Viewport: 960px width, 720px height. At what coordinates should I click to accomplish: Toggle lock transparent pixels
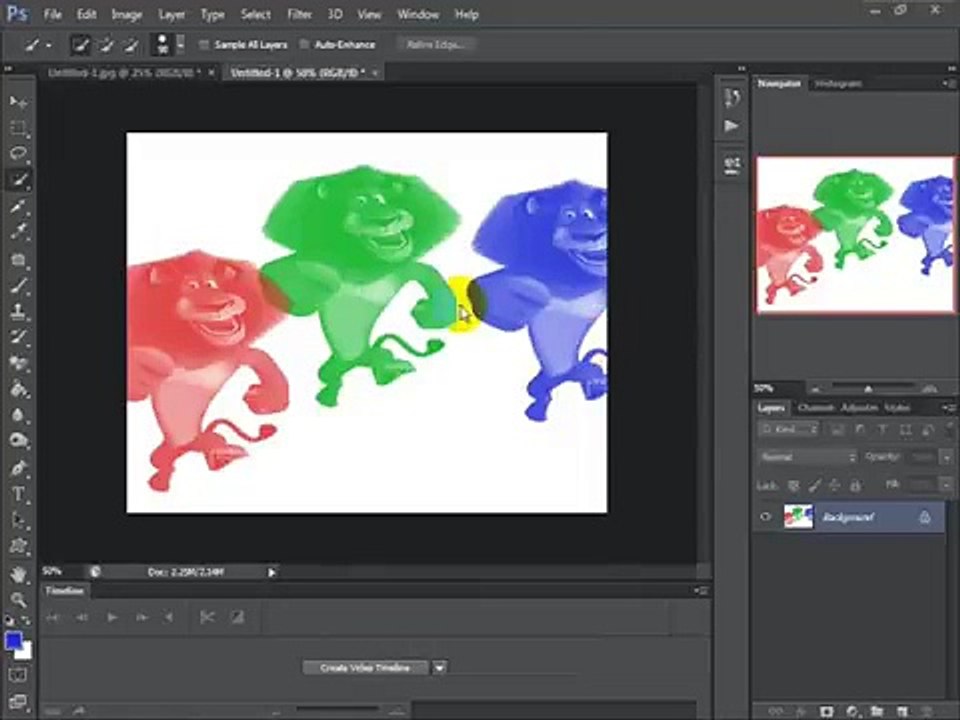793,486
